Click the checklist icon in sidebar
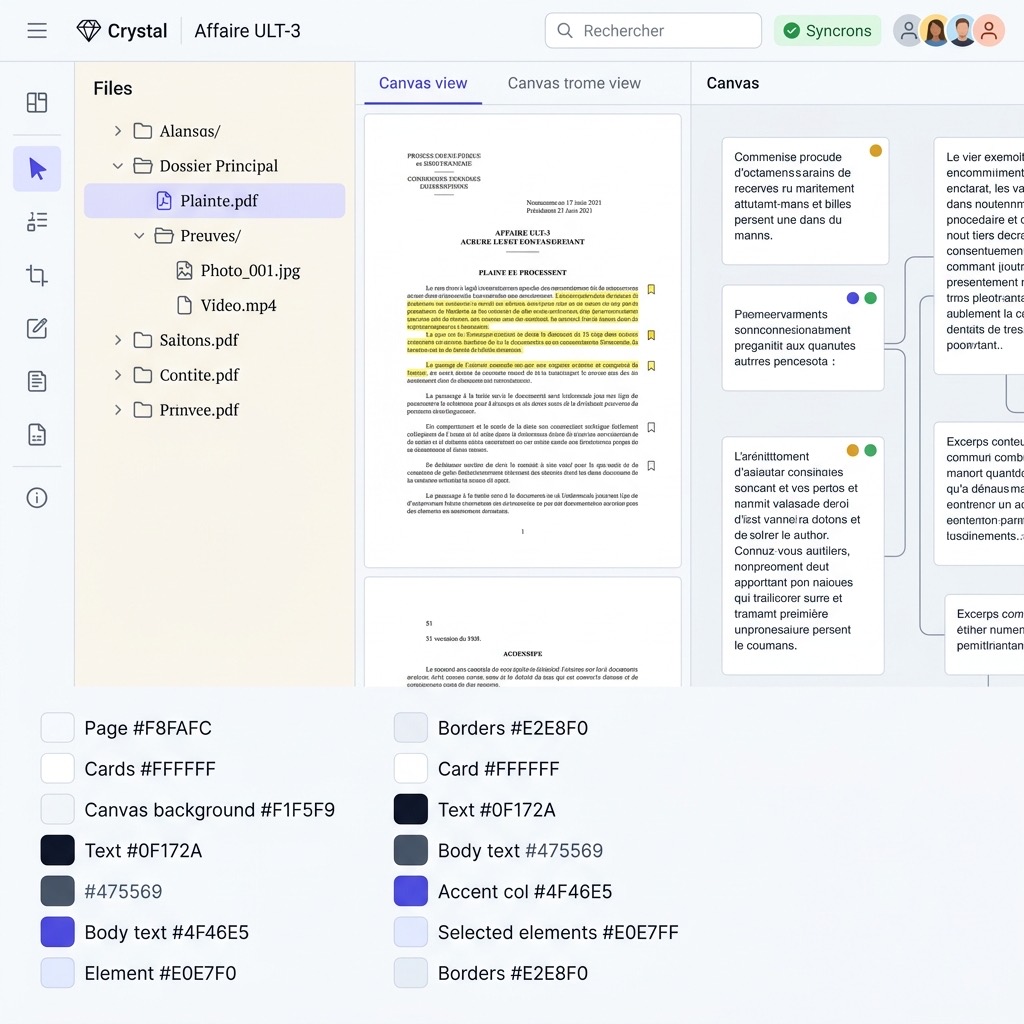The width and height of the screenshot is (1024, 1024). click(37, 221)
